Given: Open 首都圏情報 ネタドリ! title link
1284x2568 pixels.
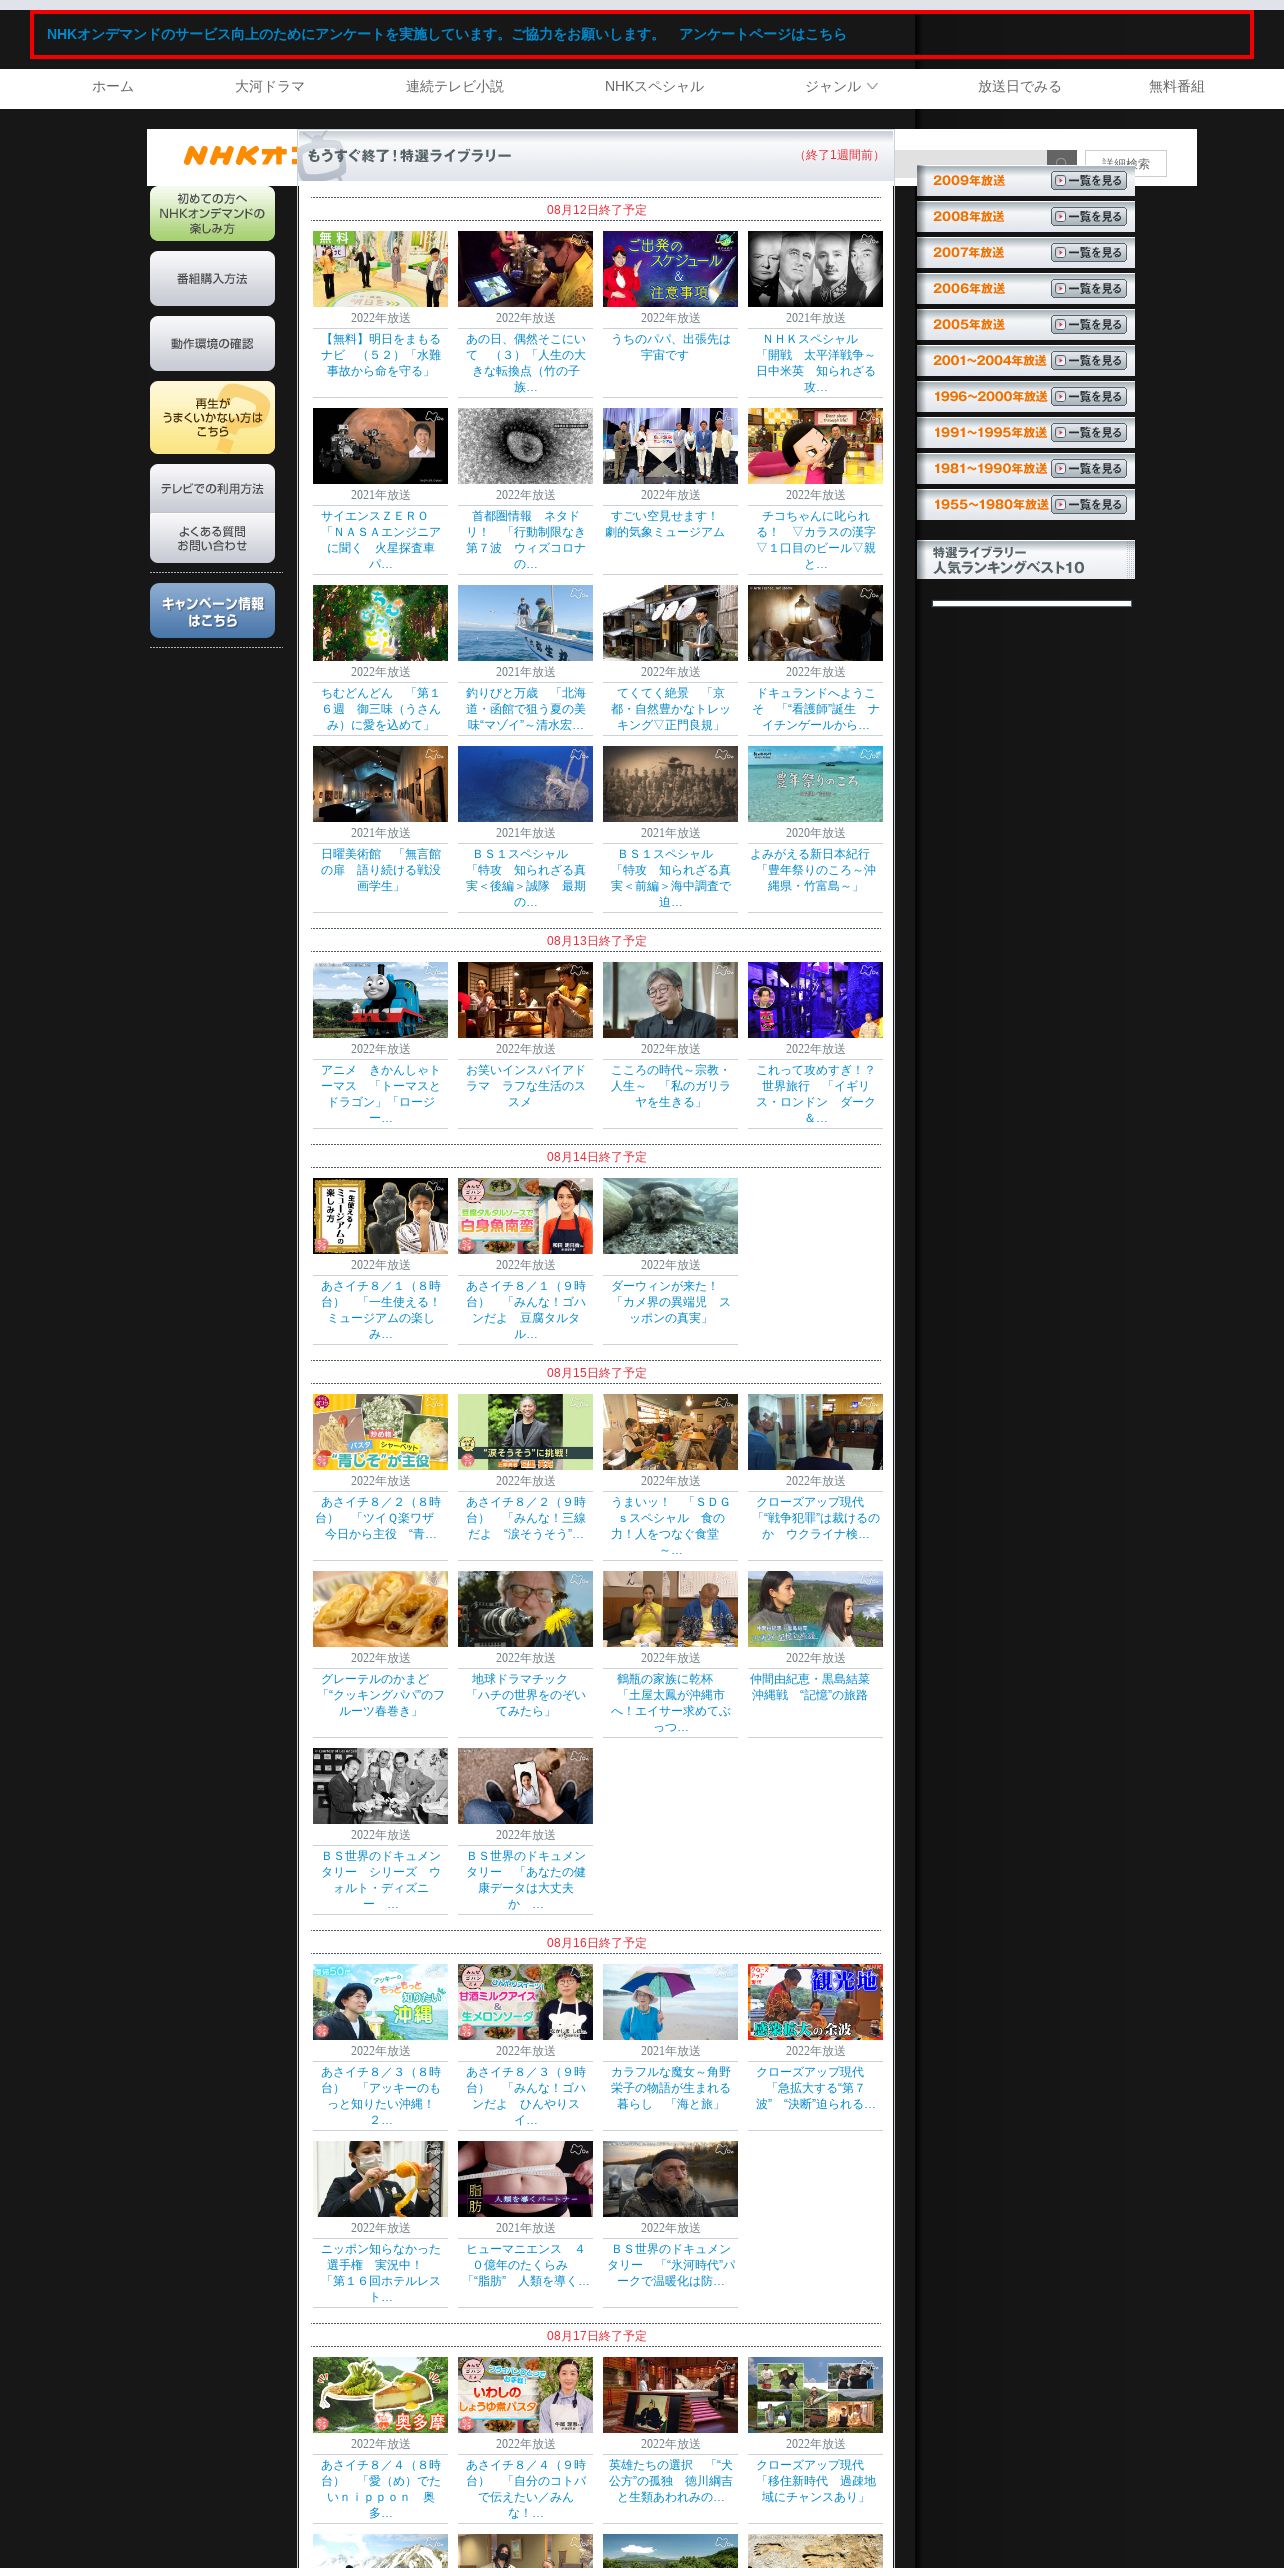Looking at the screenshot, I should (525, 540).
